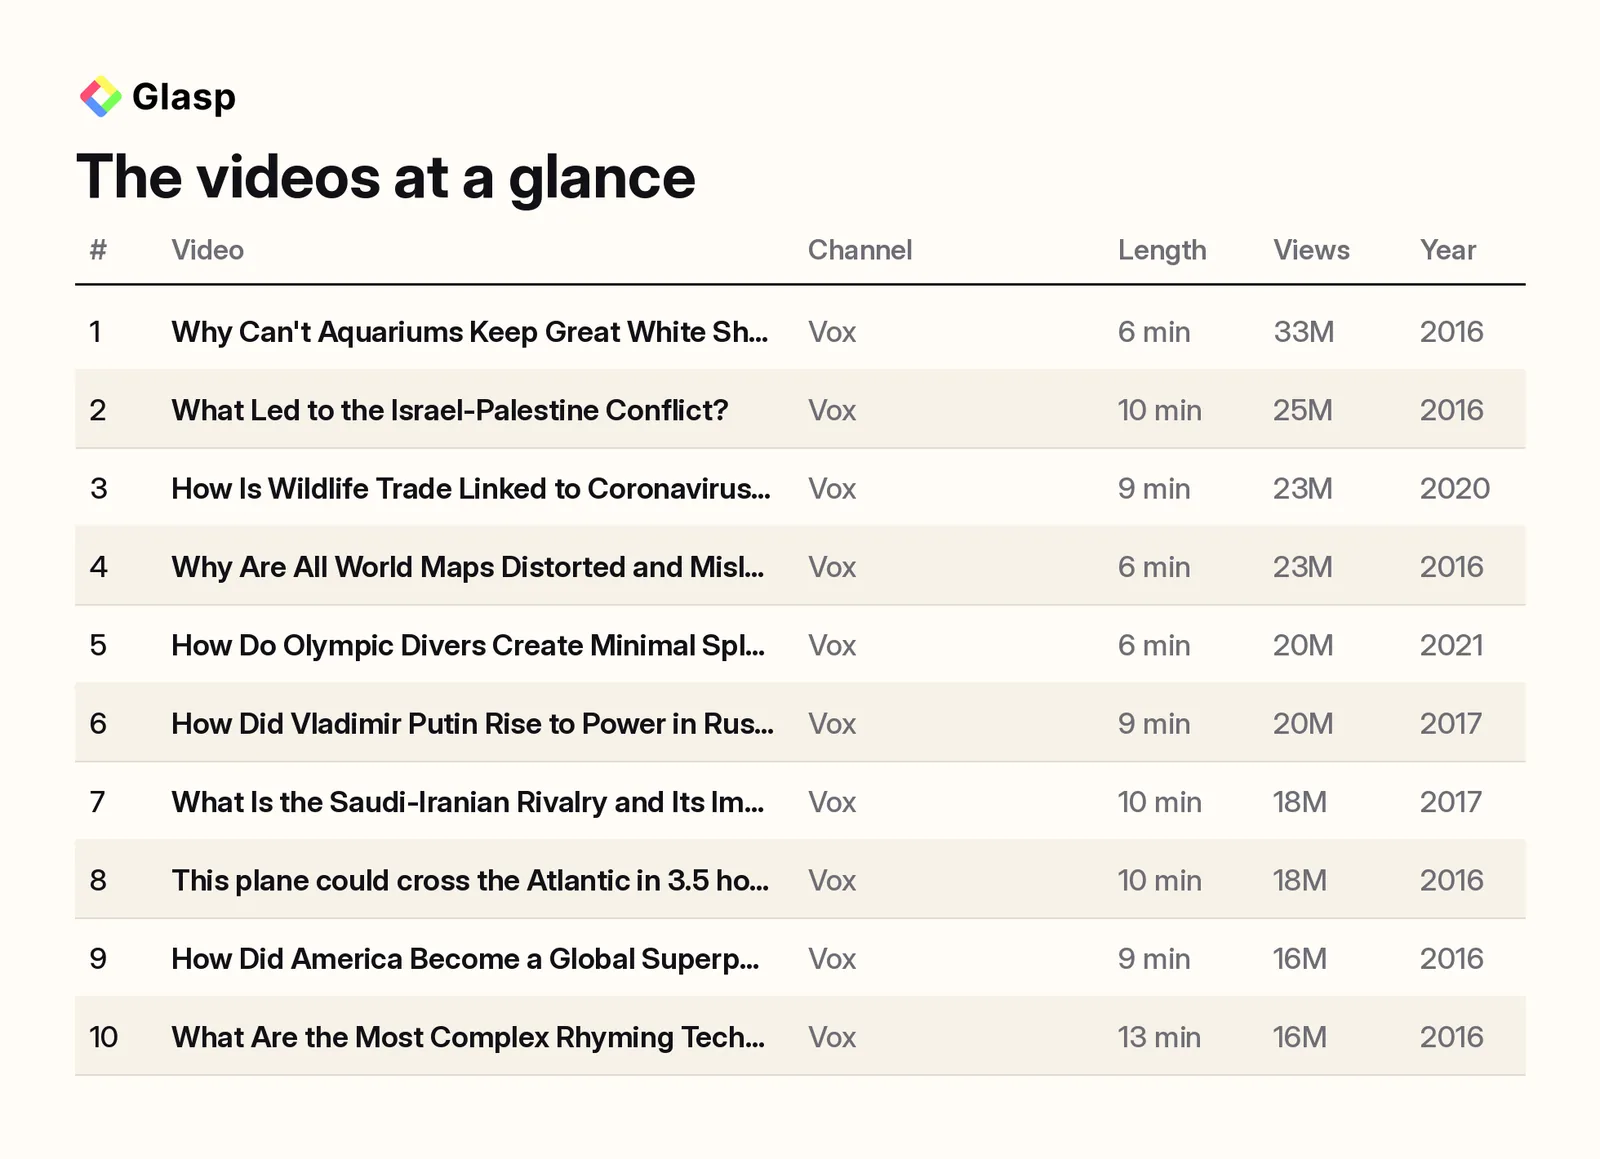Click the 2021 year value
Screen dimensions: 1600x1159
pos(1451,646)
